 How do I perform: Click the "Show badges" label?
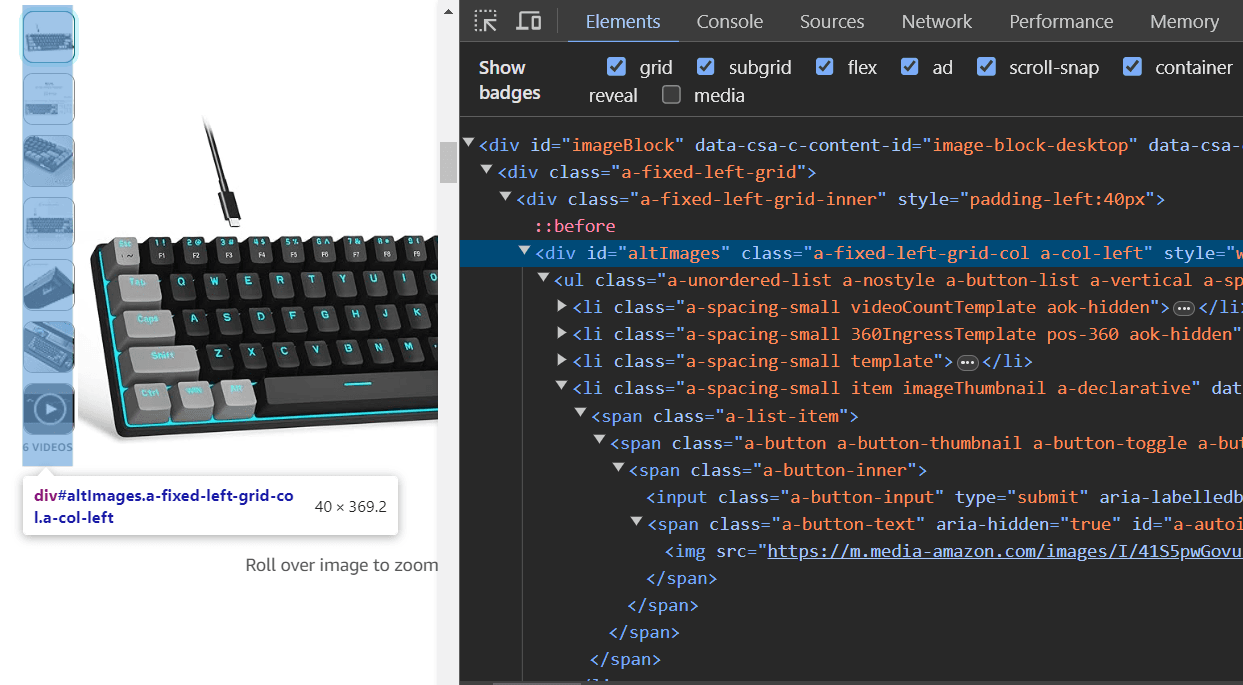click(509, 80)
